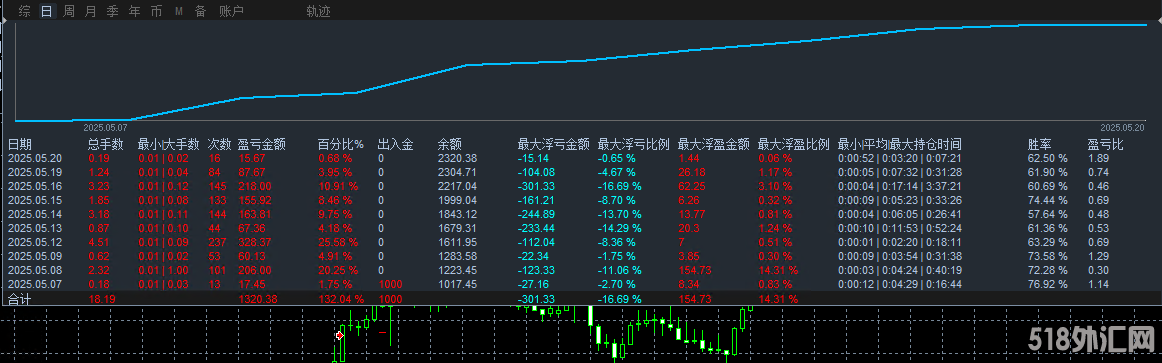Click lot range cell 0.01 | 1.00
Image resolution: width=1162 pixels, height=363 pixels.
click(163, 270)
